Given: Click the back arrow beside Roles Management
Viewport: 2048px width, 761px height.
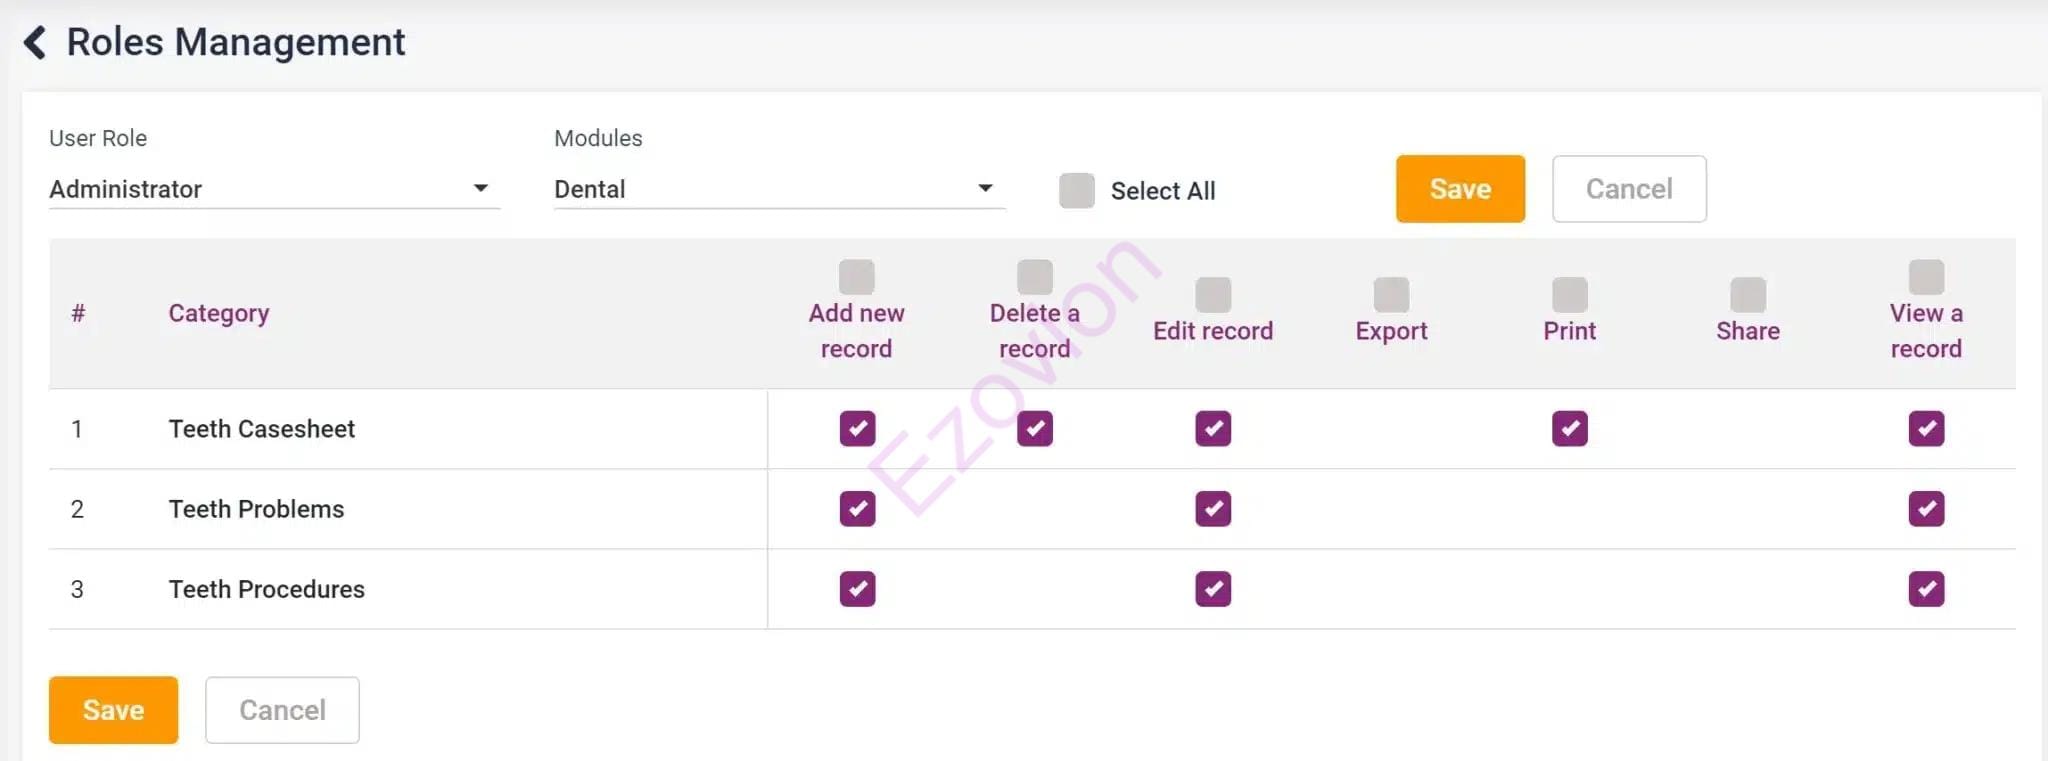Looking at the screenshot, I should (x=35, y=42).
